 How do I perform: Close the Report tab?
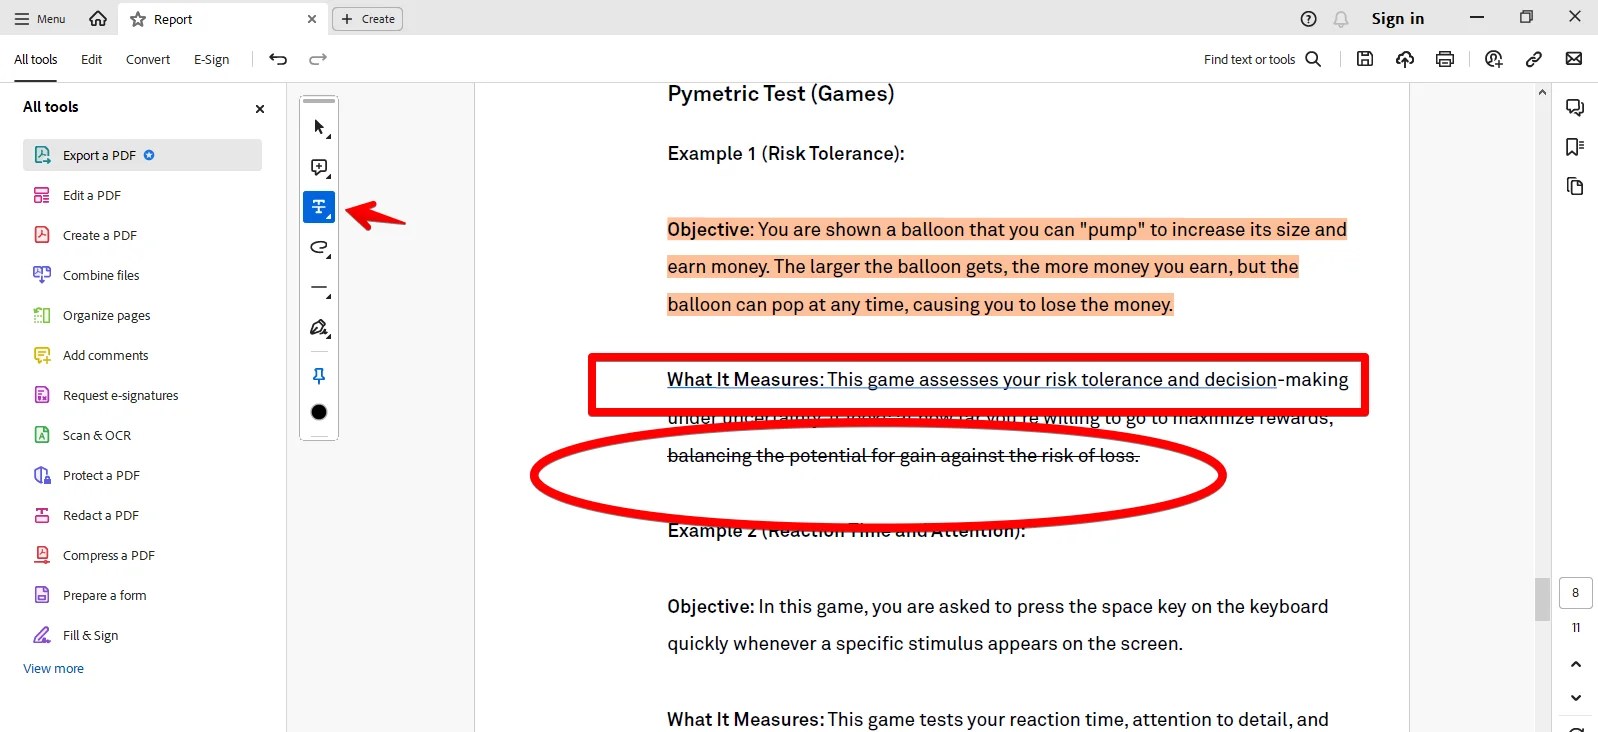(312, 19)
